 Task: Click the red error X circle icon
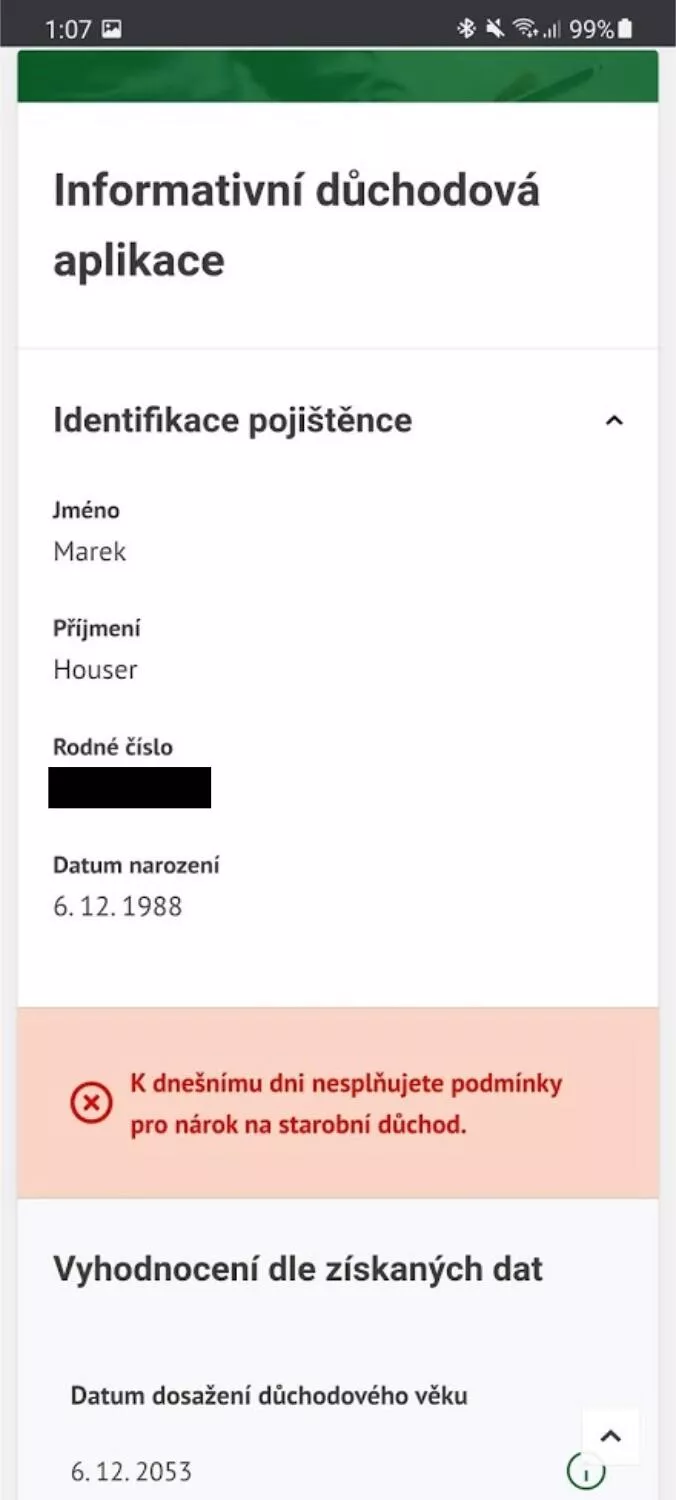coord(91,1104)
